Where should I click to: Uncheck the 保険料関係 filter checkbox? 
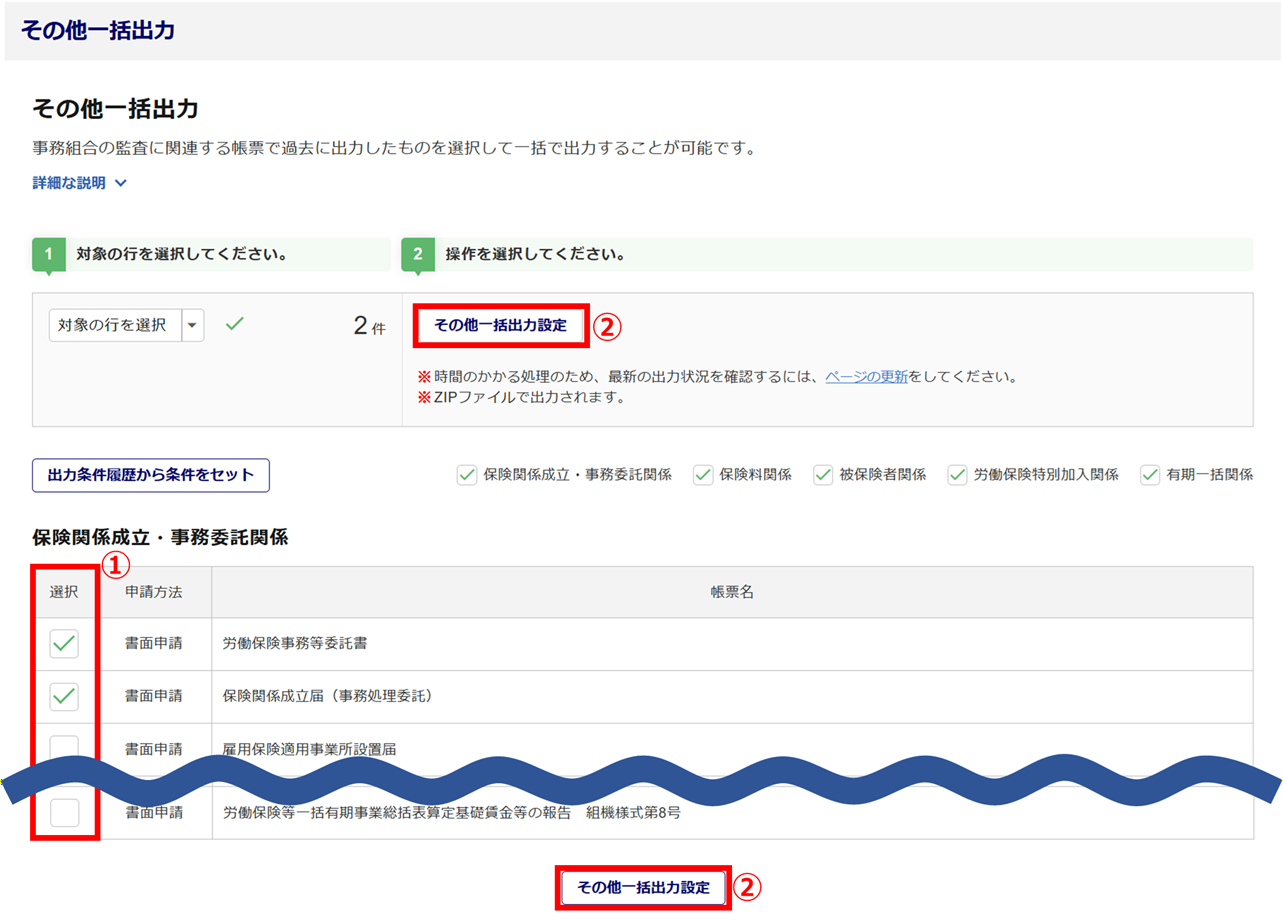[x=703, y=475]
